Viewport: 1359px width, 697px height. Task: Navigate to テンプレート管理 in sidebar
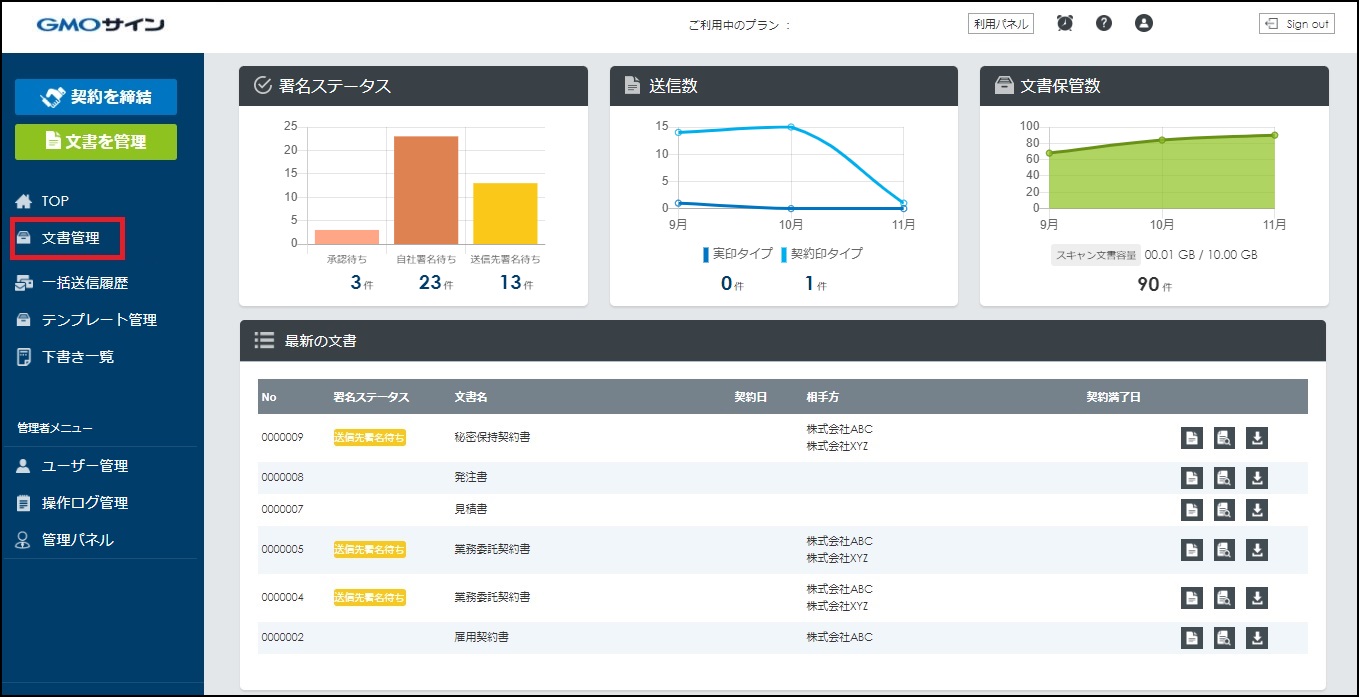[x=98, y=320]
